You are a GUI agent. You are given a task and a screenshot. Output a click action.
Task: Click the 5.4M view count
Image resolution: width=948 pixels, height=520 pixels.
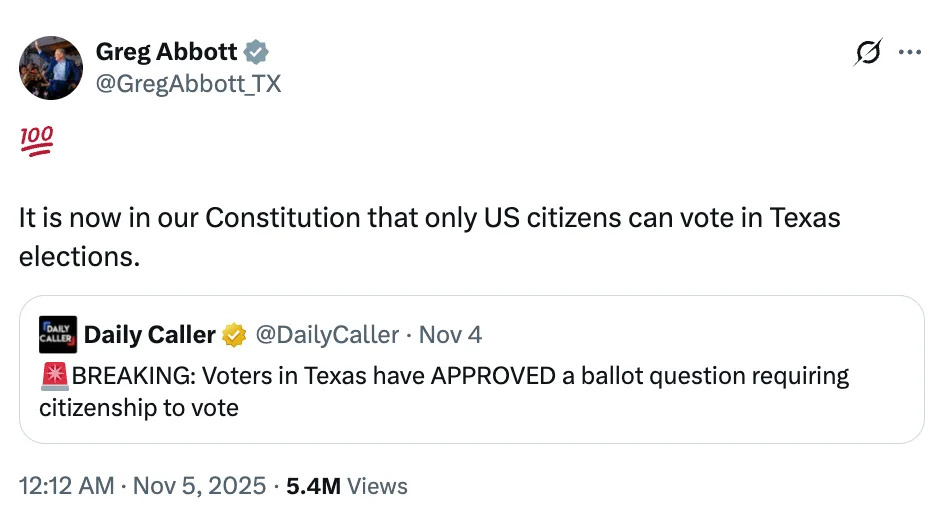313,486
